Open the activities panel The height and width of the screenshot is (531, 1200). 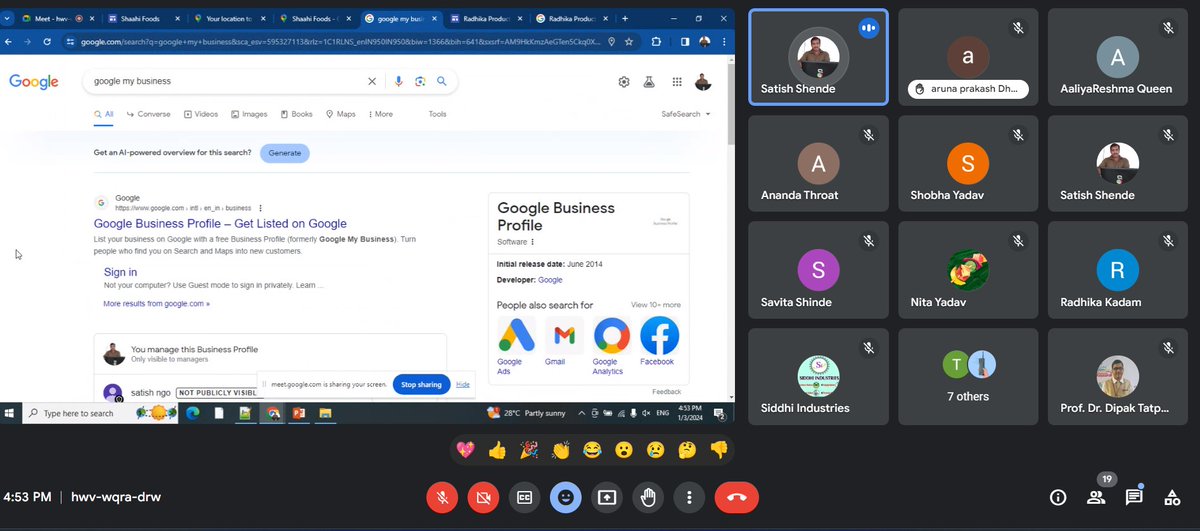click(x=1170, y=497)
